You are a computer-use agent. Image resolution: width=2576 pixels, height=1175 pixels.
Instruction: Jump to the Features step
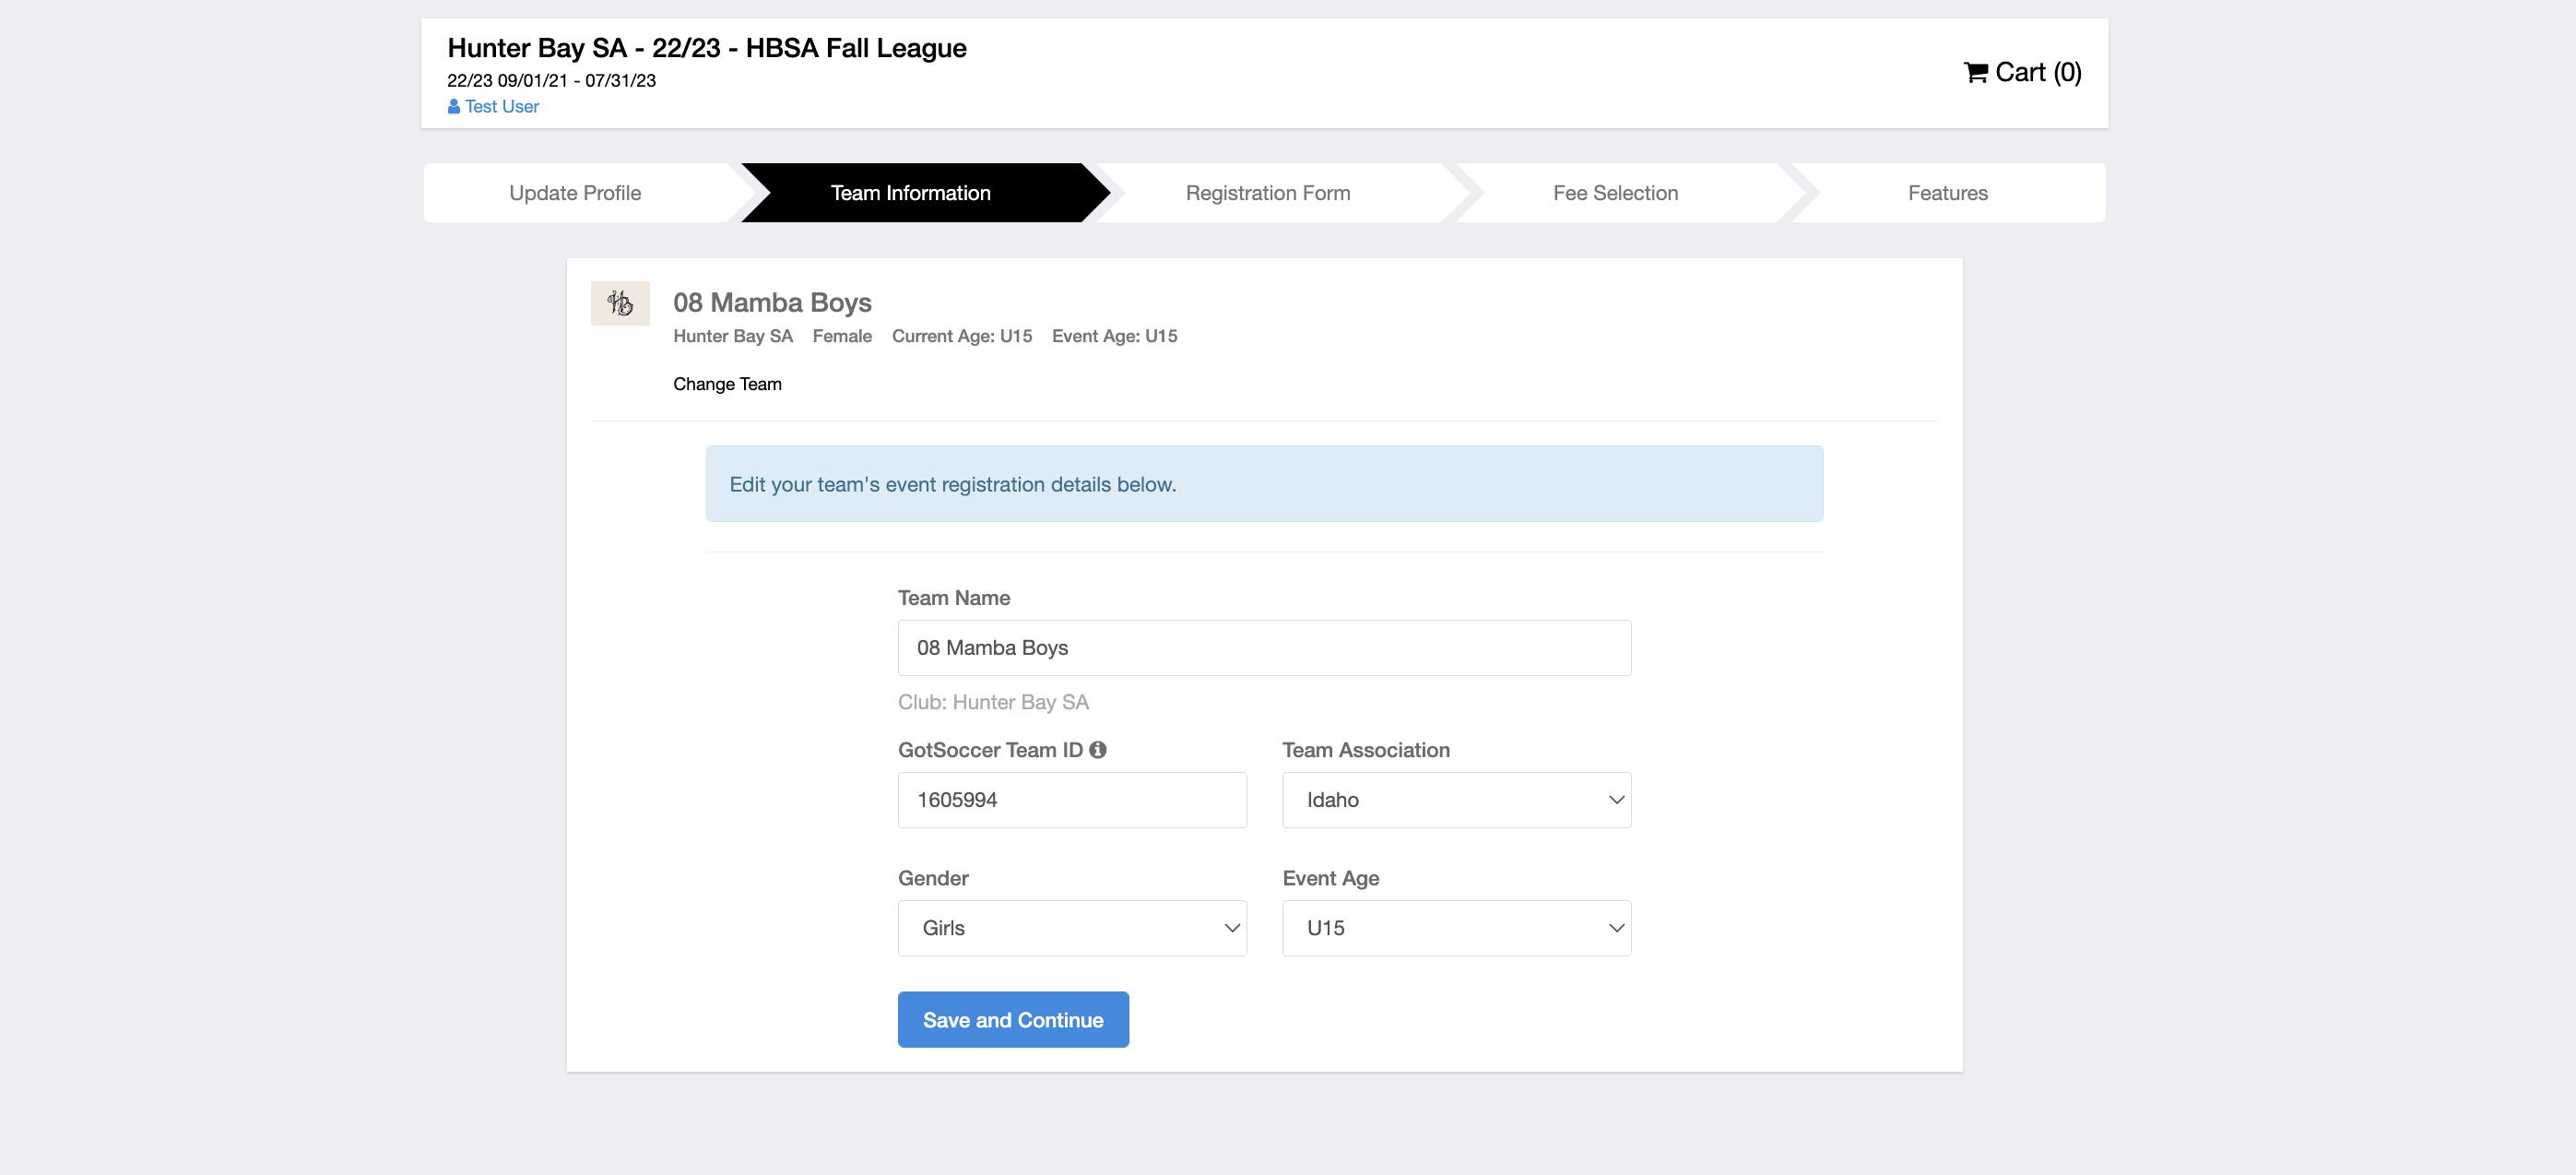1947,193
